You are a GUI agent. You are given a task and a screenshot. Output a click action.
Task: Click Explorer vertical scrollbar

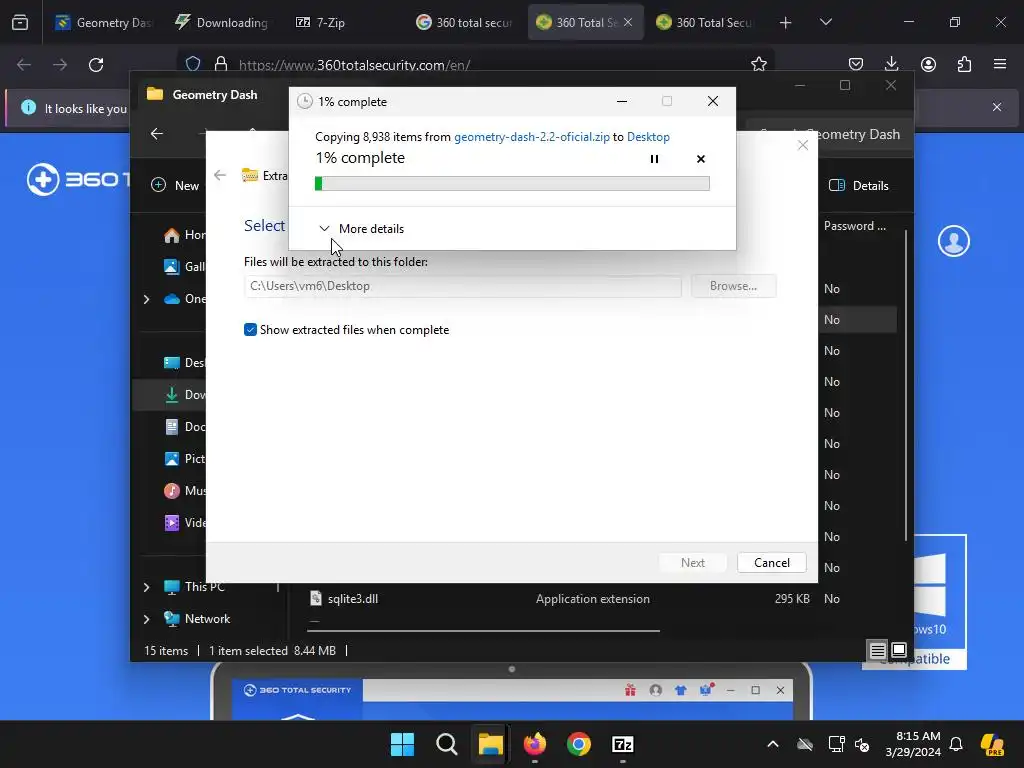pos(906,385)
